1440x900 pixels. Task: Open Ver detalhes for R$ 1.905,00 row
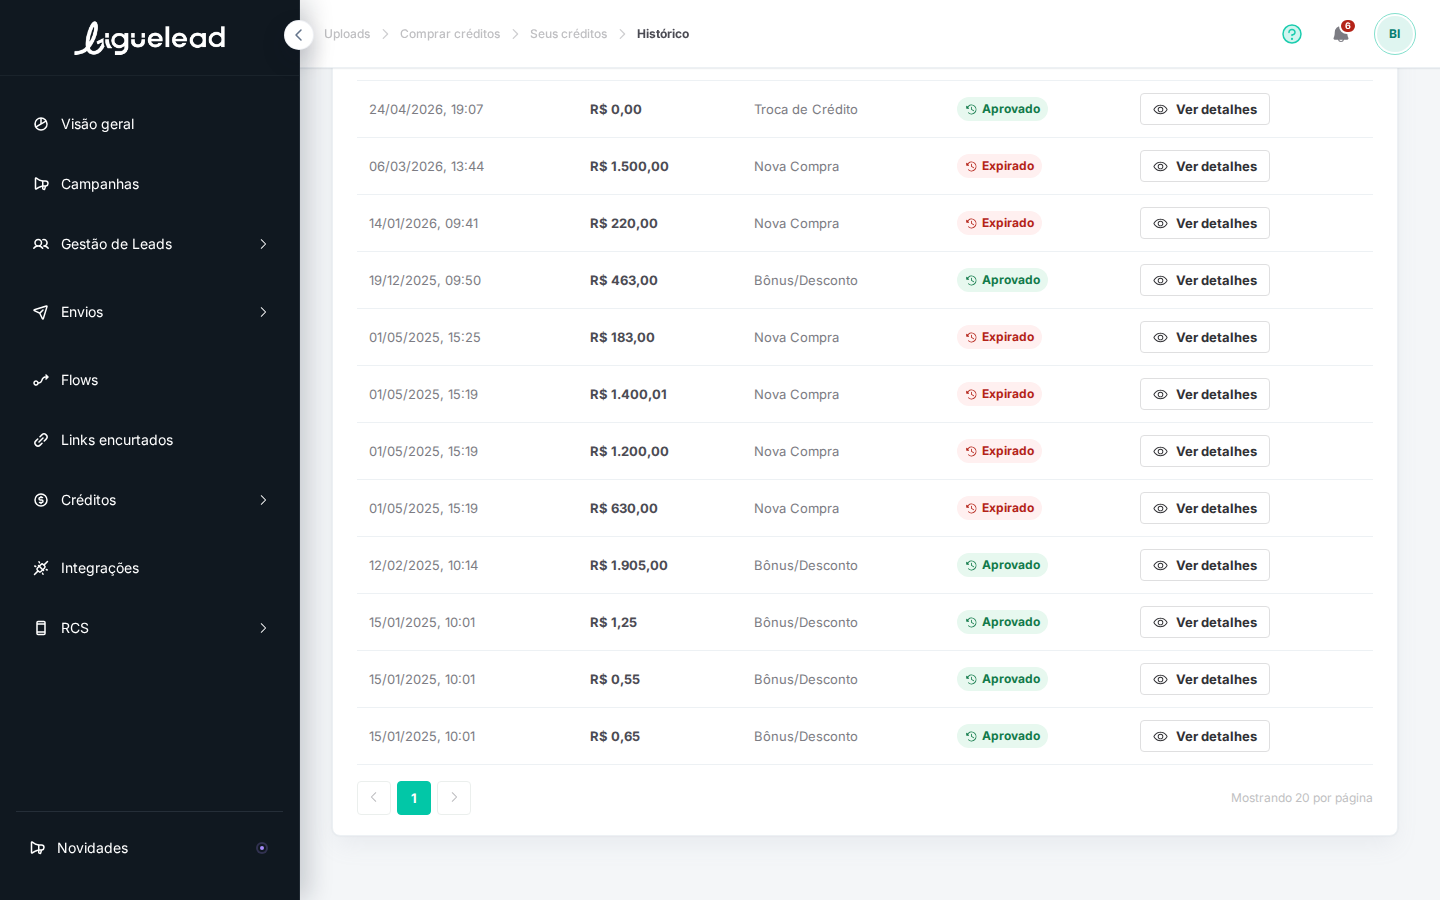tap(1205, 565)
